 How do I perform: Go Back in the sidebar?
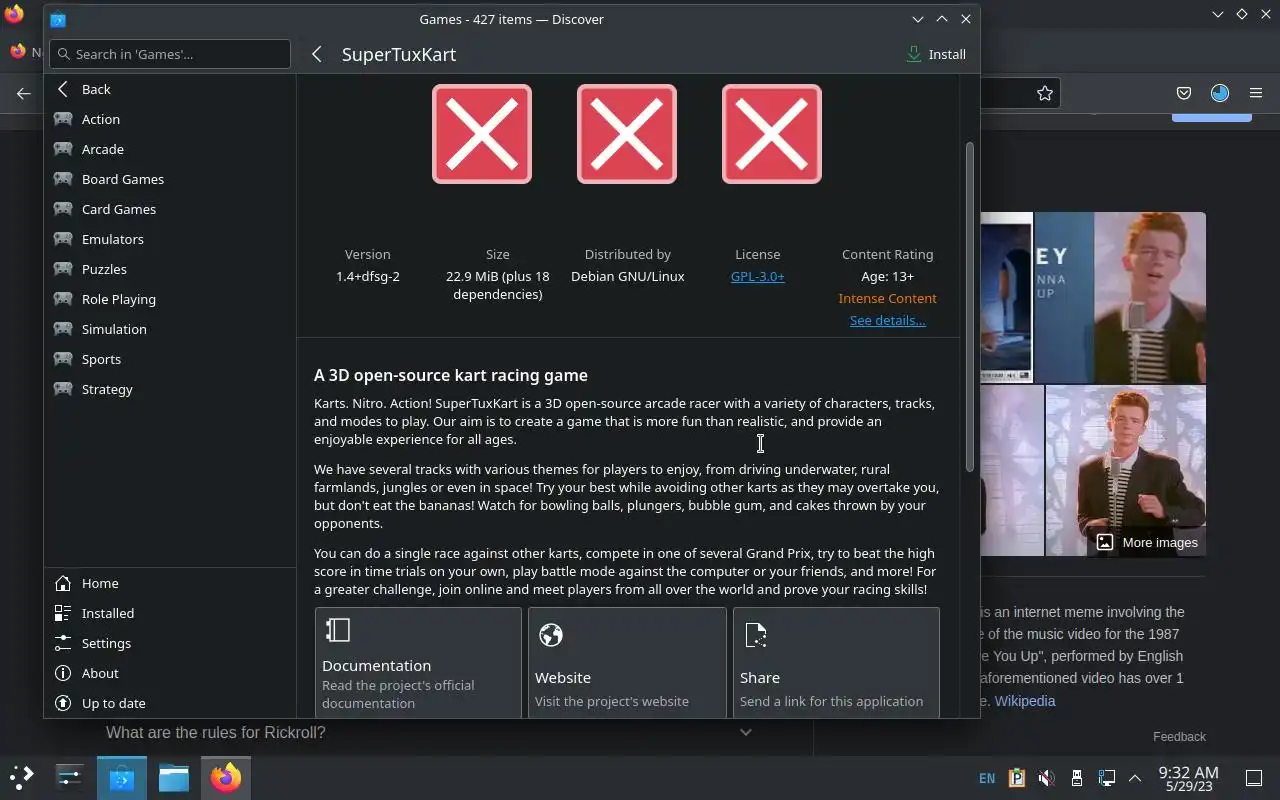coord(170,89)
